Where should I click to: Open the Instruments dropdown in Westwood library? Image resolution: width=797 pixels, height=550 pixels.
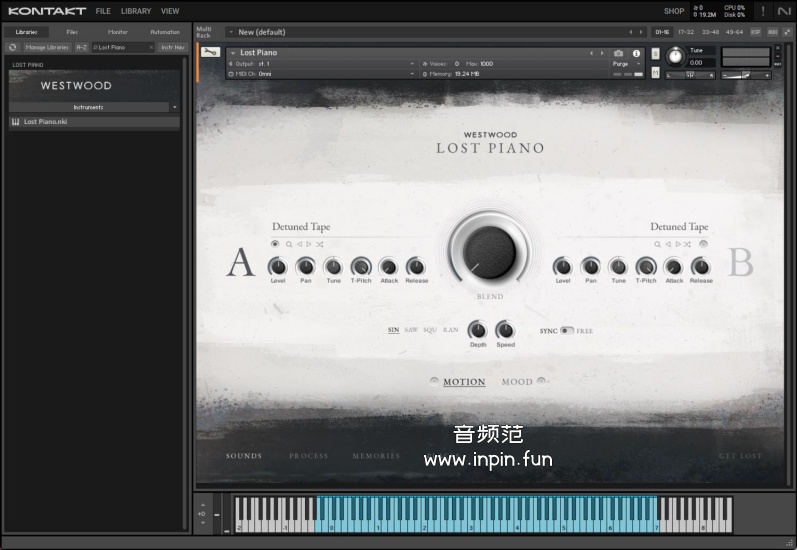(x=174, y=107)
